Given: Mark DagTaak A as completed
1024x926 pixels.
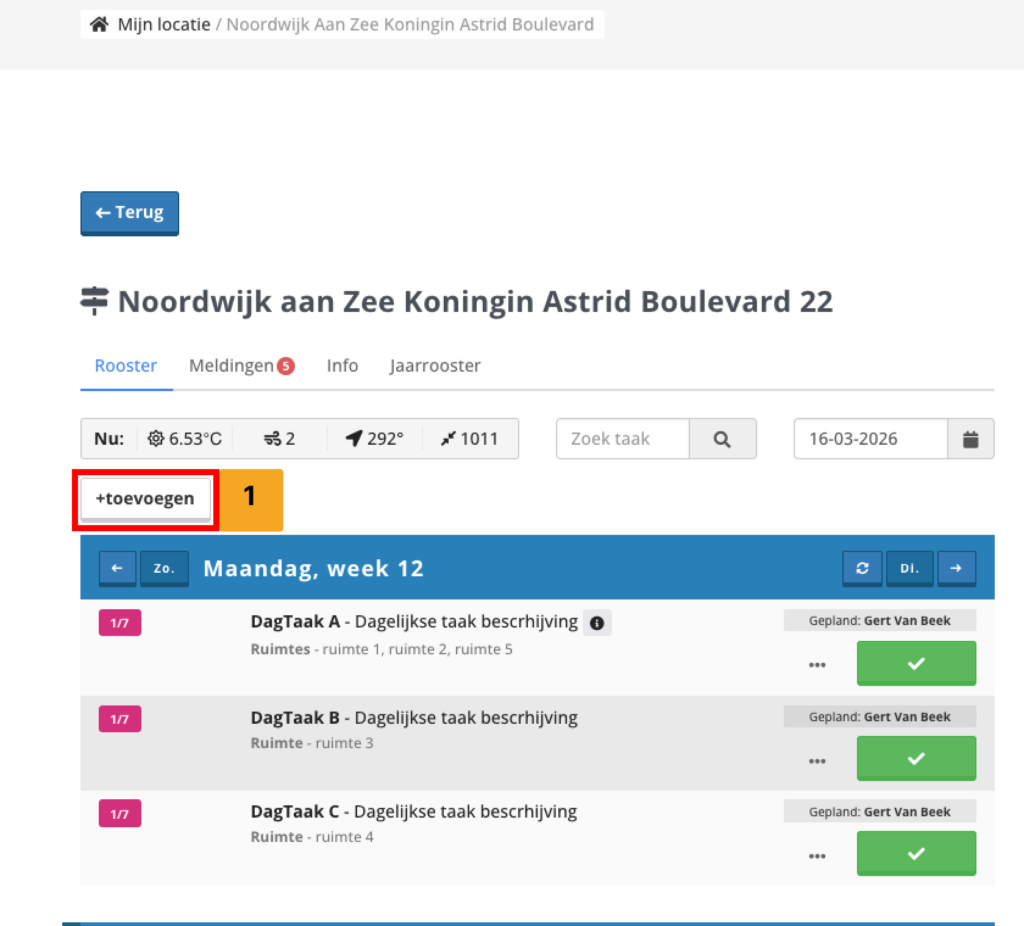Looking at the screenshot, I should (x=916, y=663).
